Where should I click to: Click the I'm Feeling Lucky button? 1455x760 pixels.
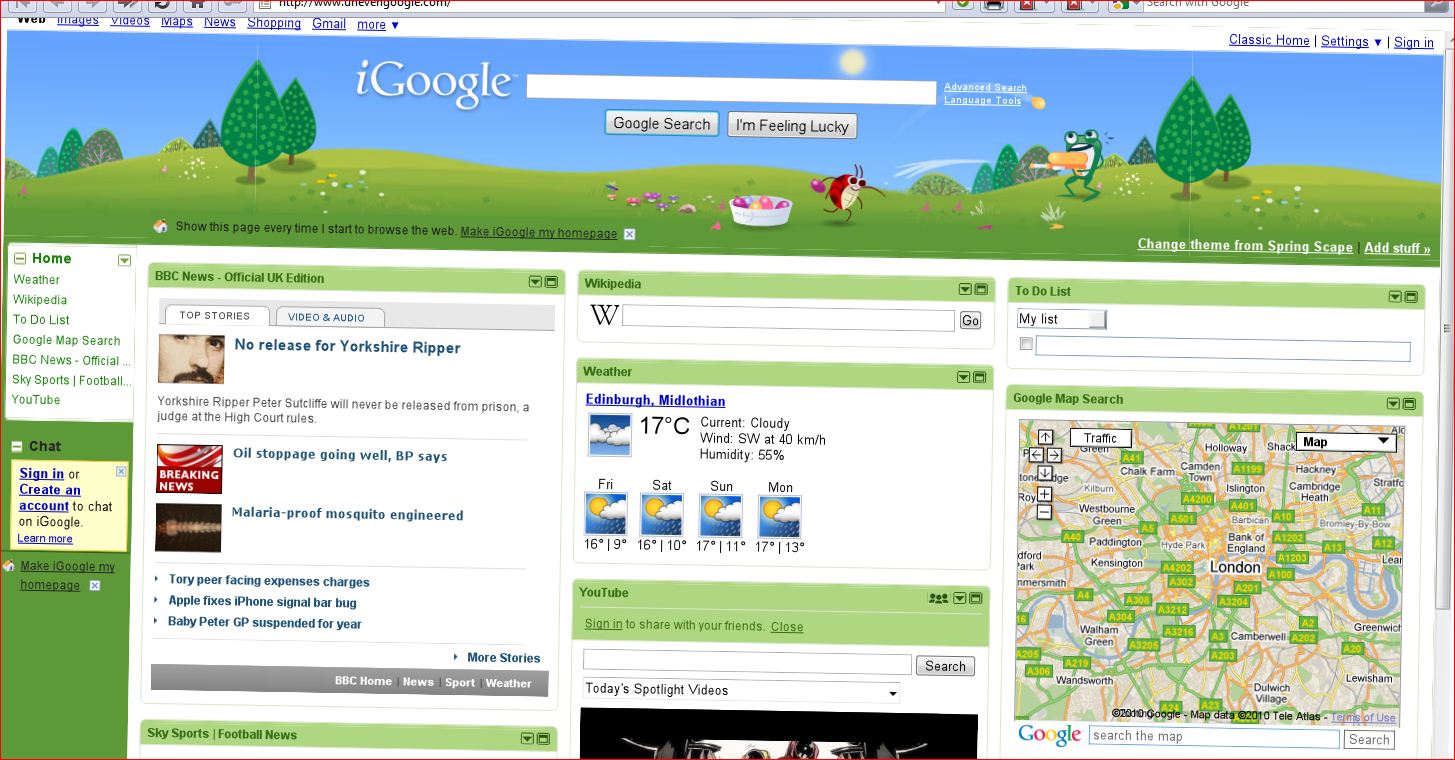click(x=792, y=126)
